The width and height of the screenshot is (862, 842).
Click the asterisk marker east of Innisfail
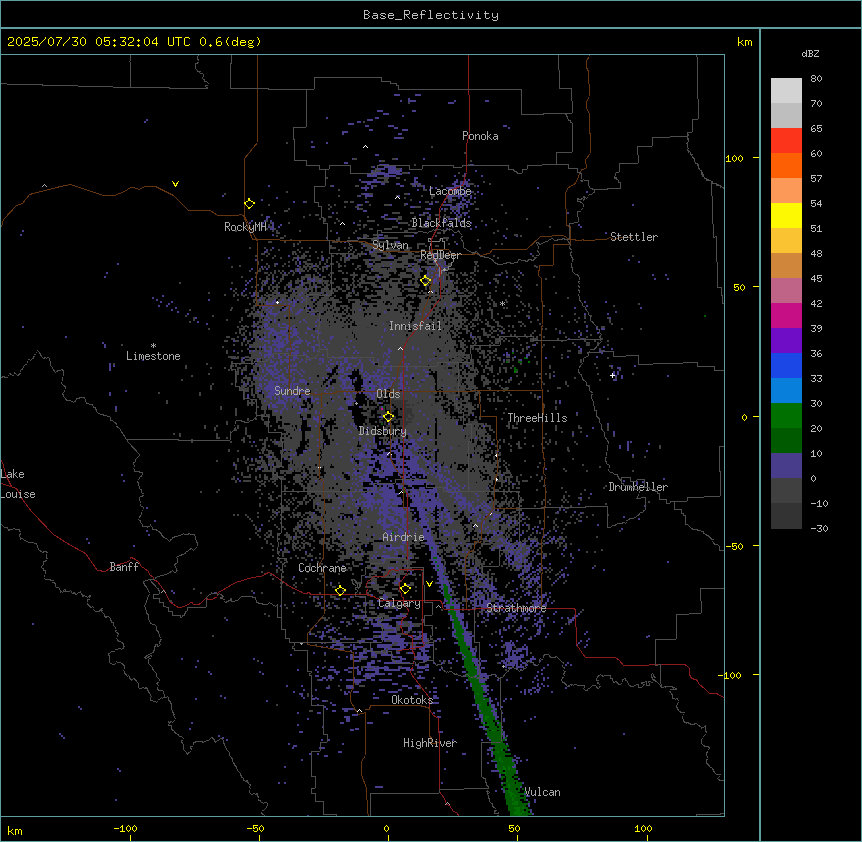click(x=502, y=303)
